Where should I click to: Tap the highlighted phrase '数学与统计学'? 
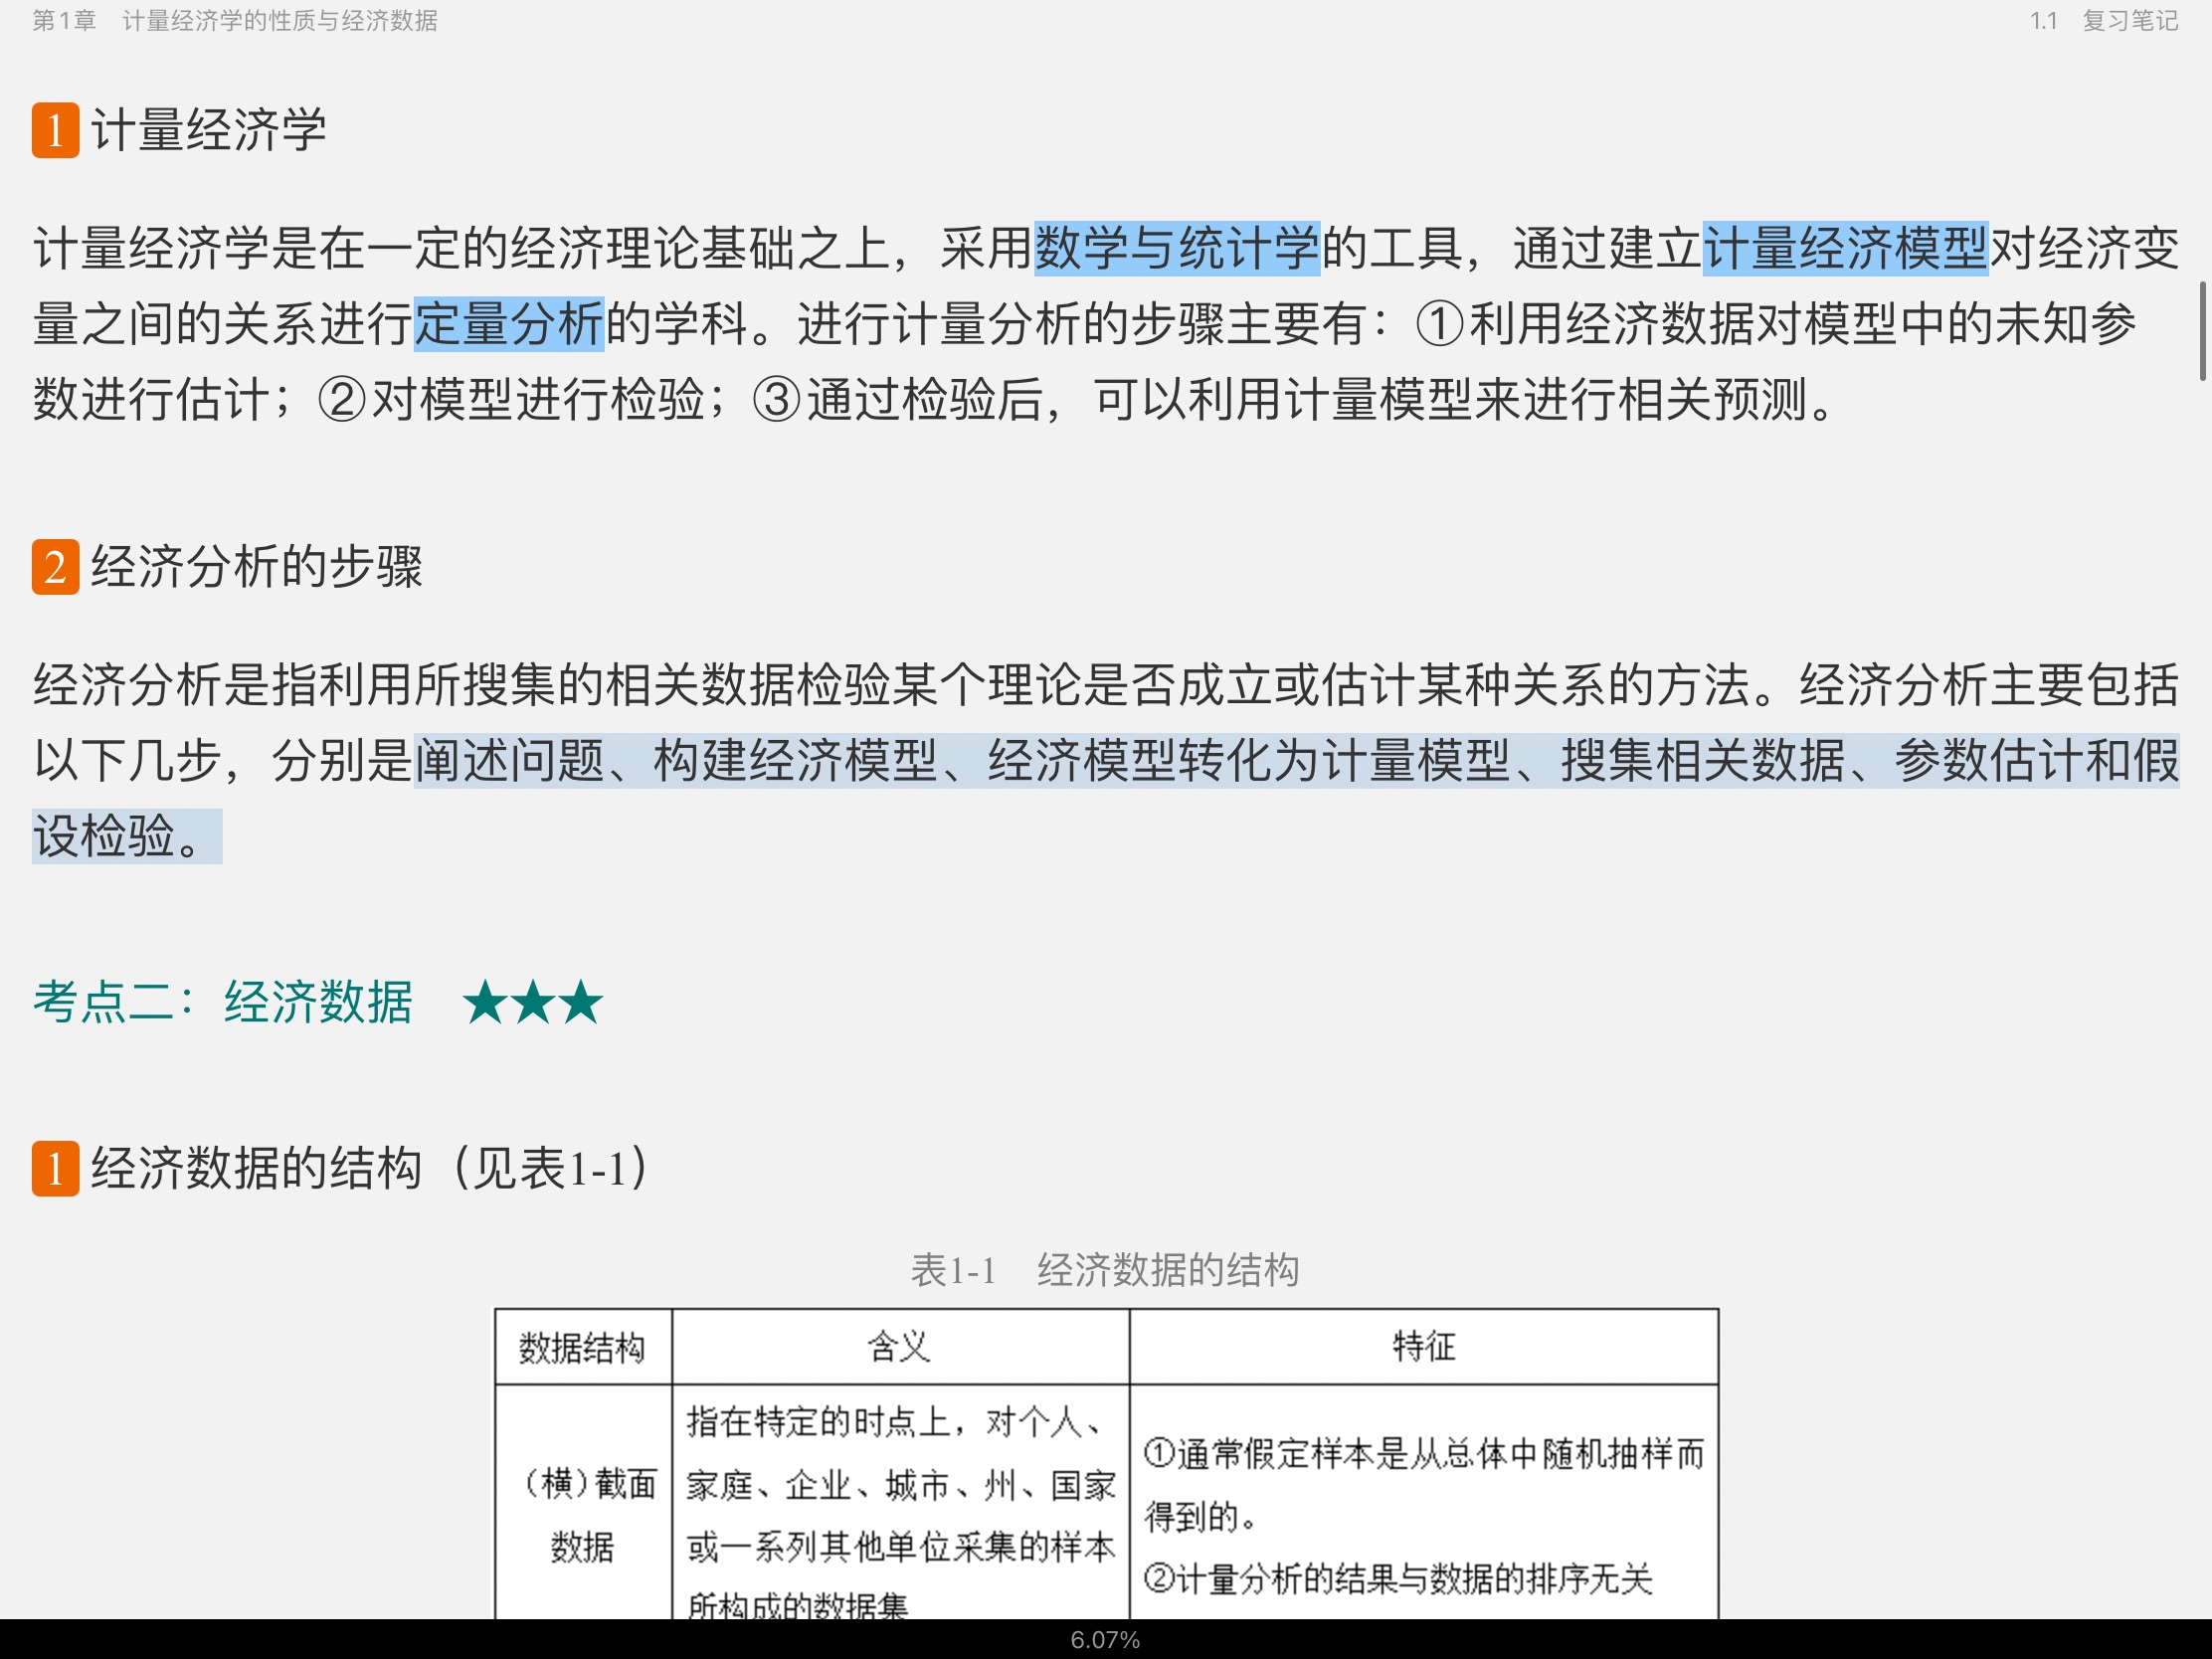click(x=1177, y=248)
